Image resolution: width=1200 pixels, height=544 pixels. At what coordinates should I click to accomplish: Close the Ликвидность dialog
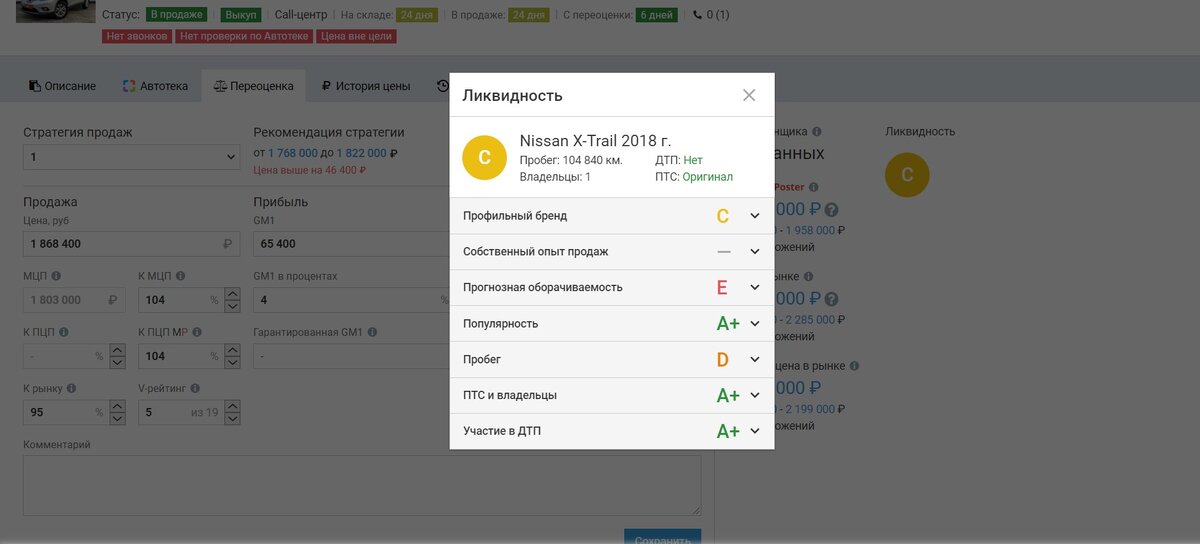pyautogui.click(x=749, y=95)
